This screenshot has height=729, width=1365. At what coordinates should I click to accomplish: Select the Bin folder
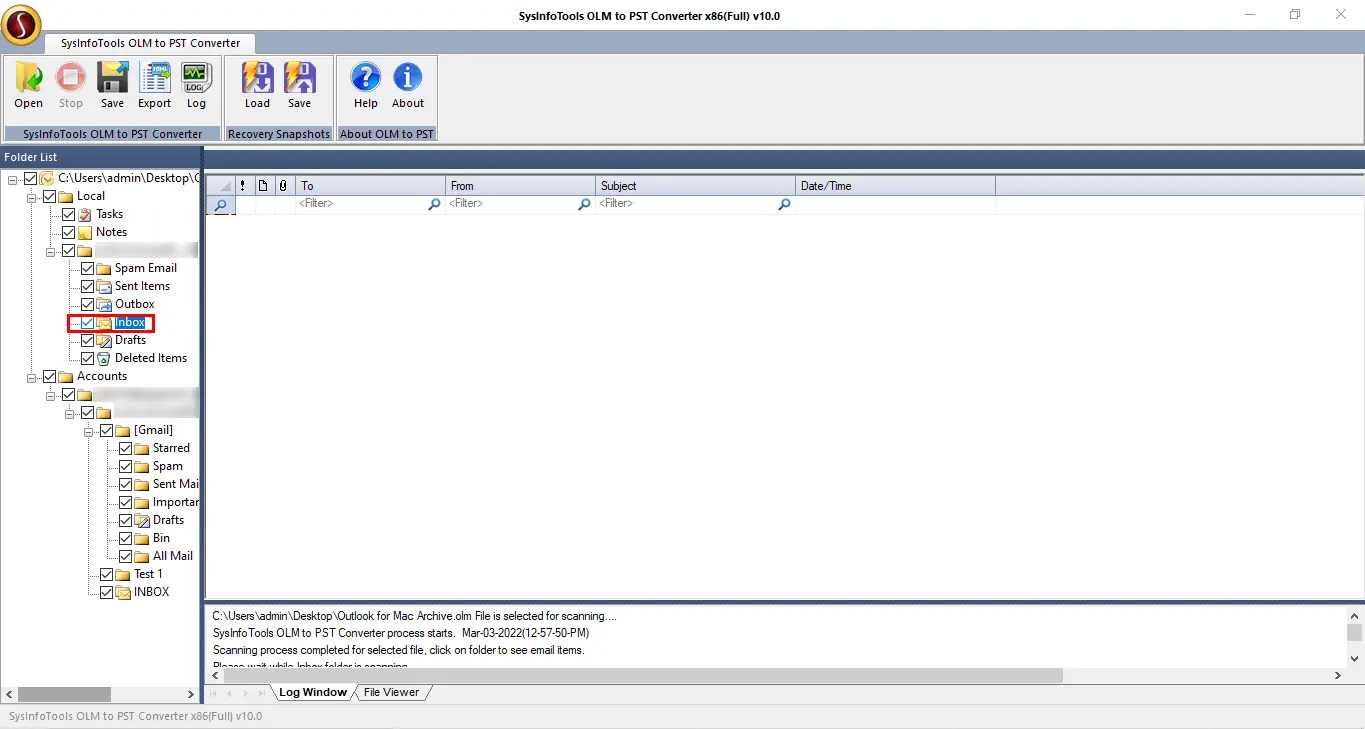pos(161,538)
